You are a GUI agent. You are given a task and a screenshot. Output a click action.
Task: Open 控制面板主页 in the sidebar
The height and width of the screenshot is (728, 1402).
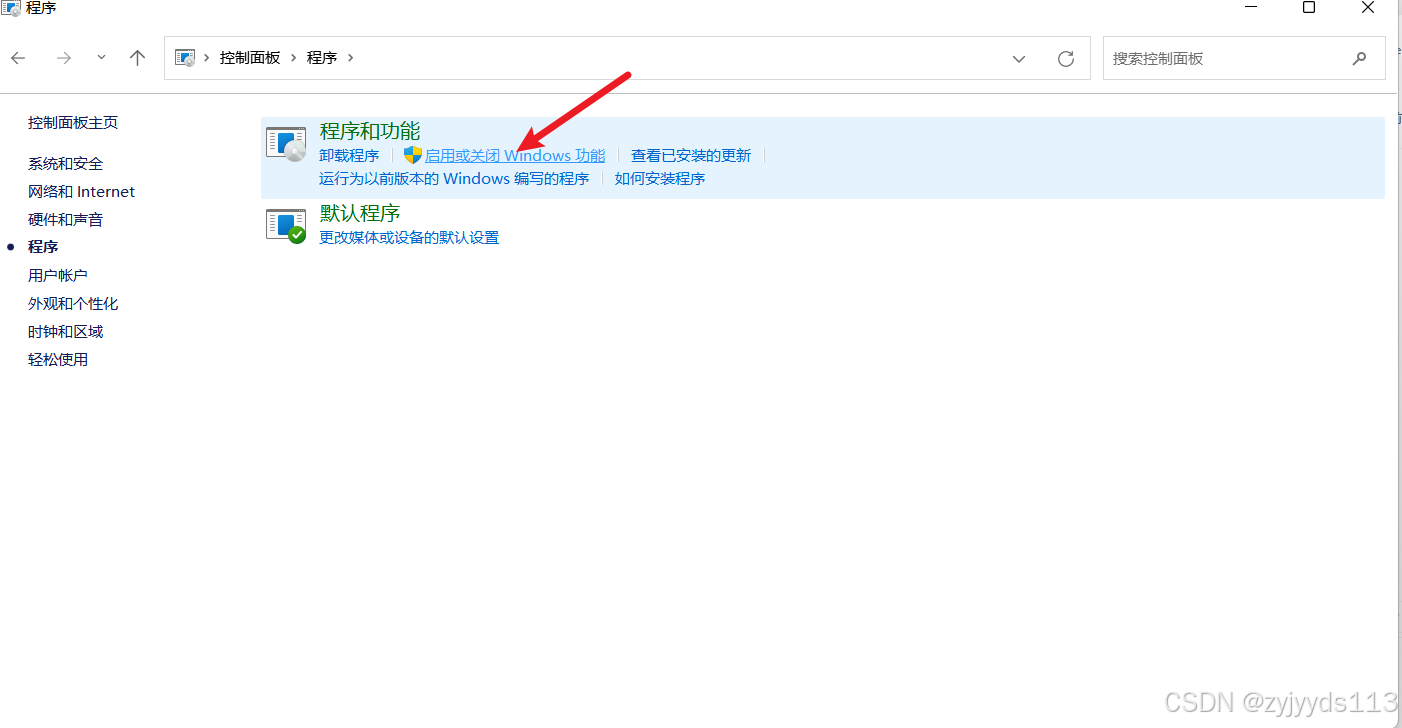[x=73, y=122]
